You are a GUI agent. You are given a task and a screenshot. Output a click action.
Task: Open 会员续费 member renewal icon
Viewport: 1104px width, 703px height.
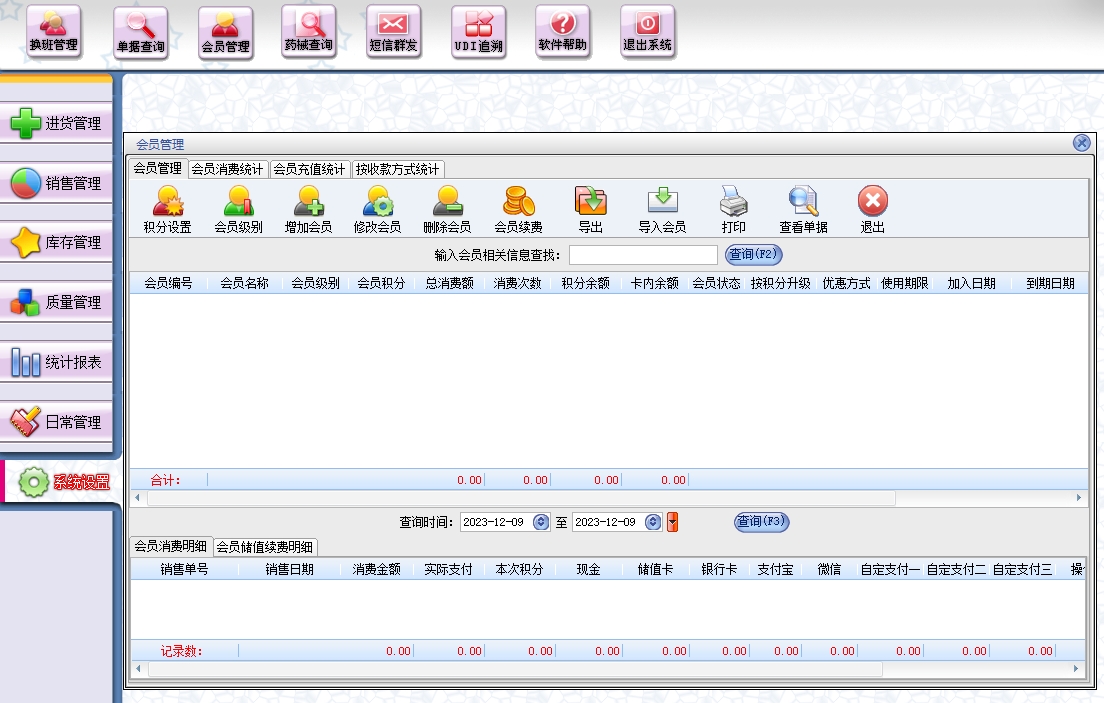tap(518, 202)
